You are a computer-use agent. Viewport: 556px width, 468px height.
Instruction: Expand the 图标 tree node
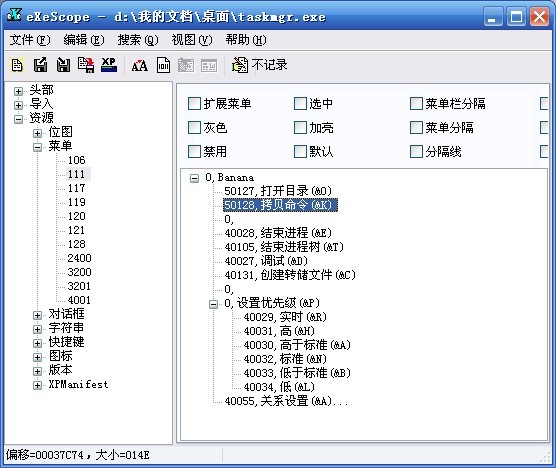coord(37,357)
